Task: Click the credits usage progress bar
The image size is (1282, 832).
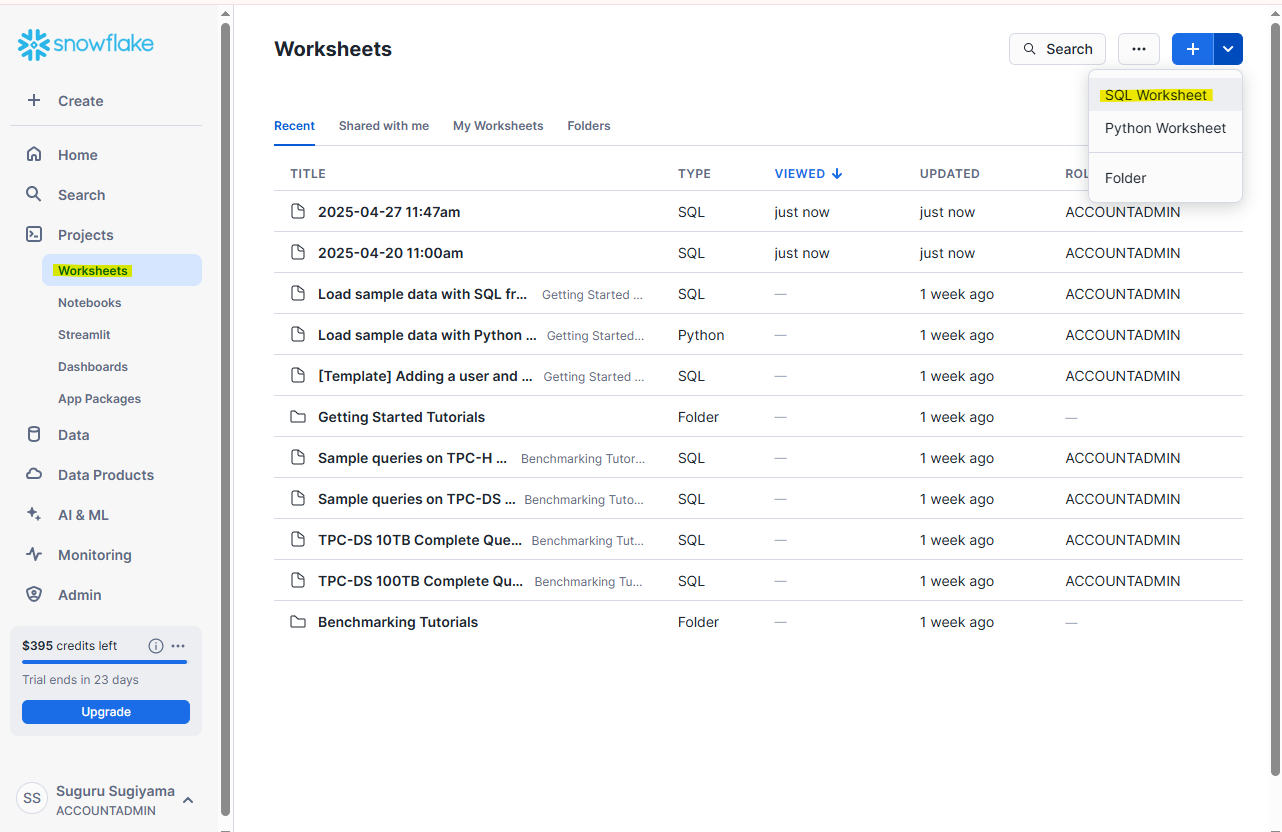Action: (105, 662)
